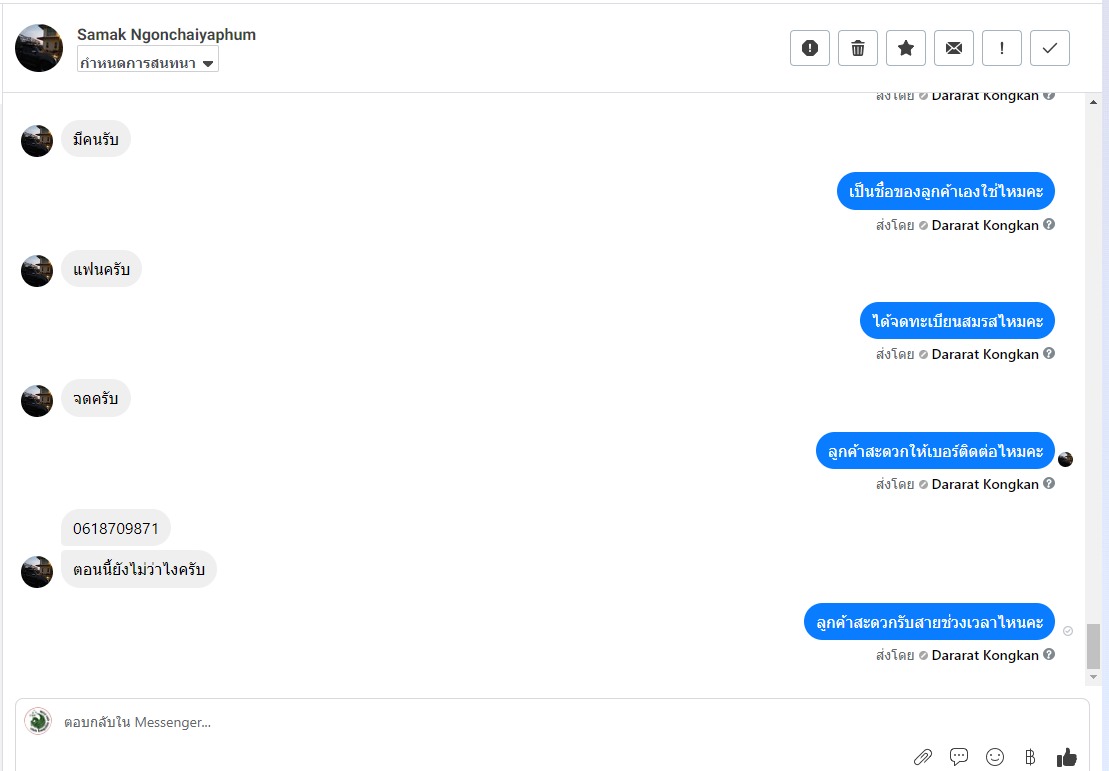Star this conversation as follow-up
This screenshot has height=771, width=1109.
906,48
